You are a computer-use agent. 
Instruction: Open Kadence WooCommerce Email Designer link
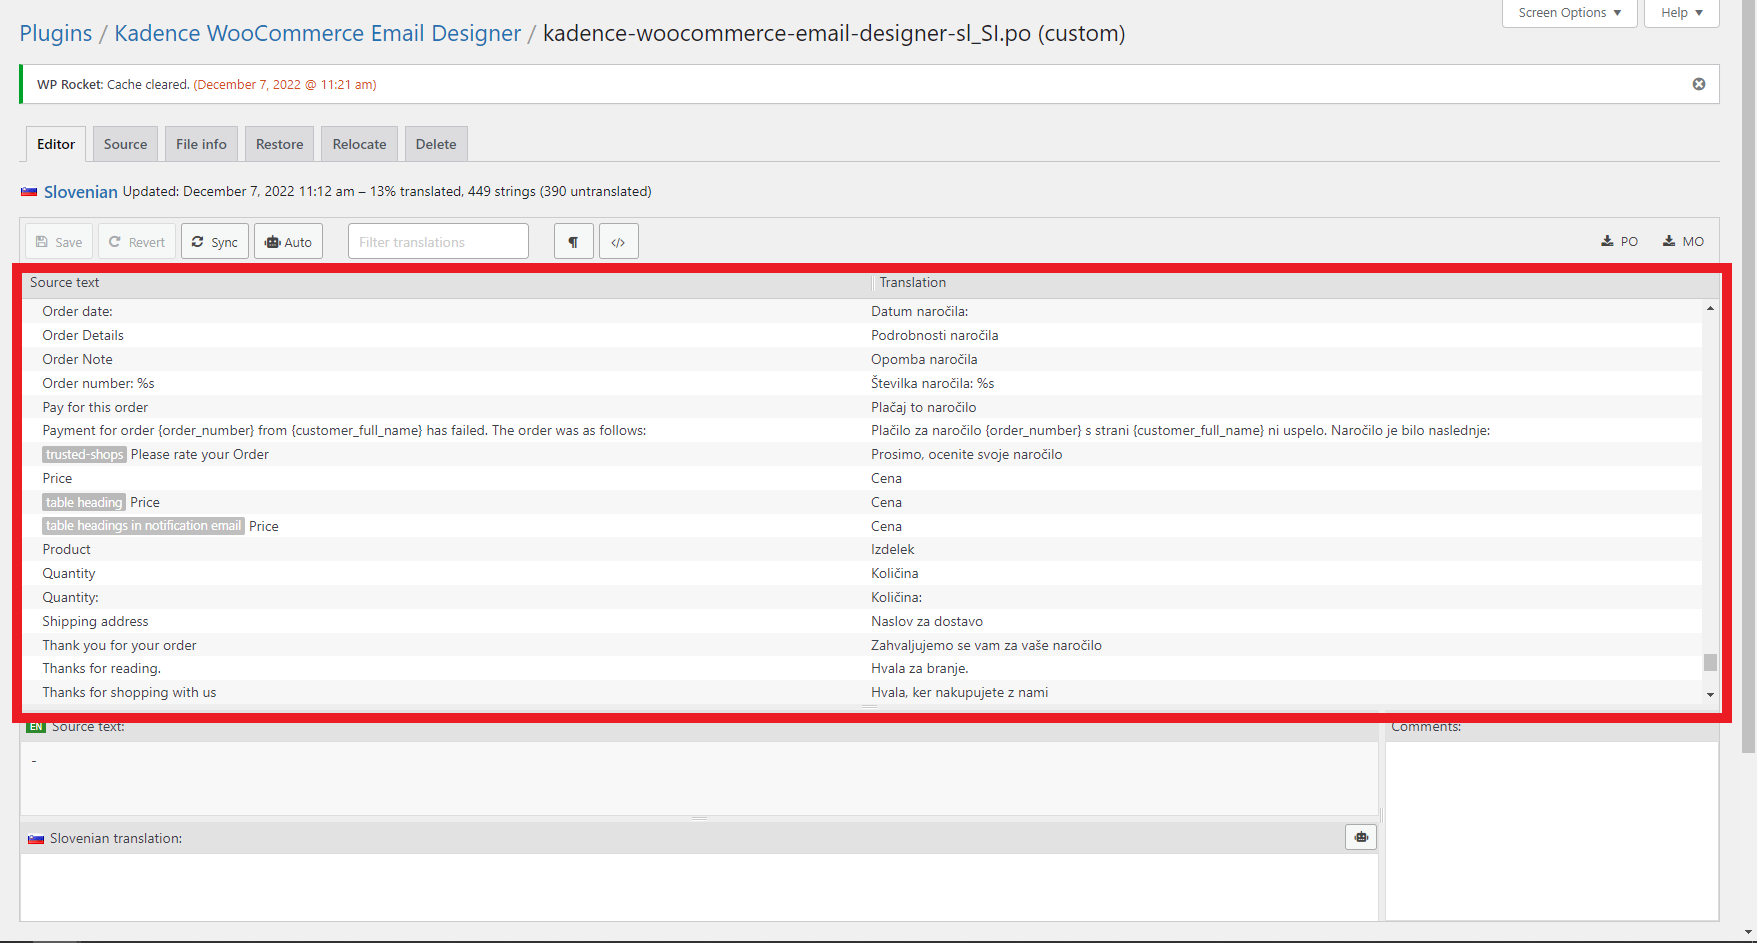click(318, 33)
